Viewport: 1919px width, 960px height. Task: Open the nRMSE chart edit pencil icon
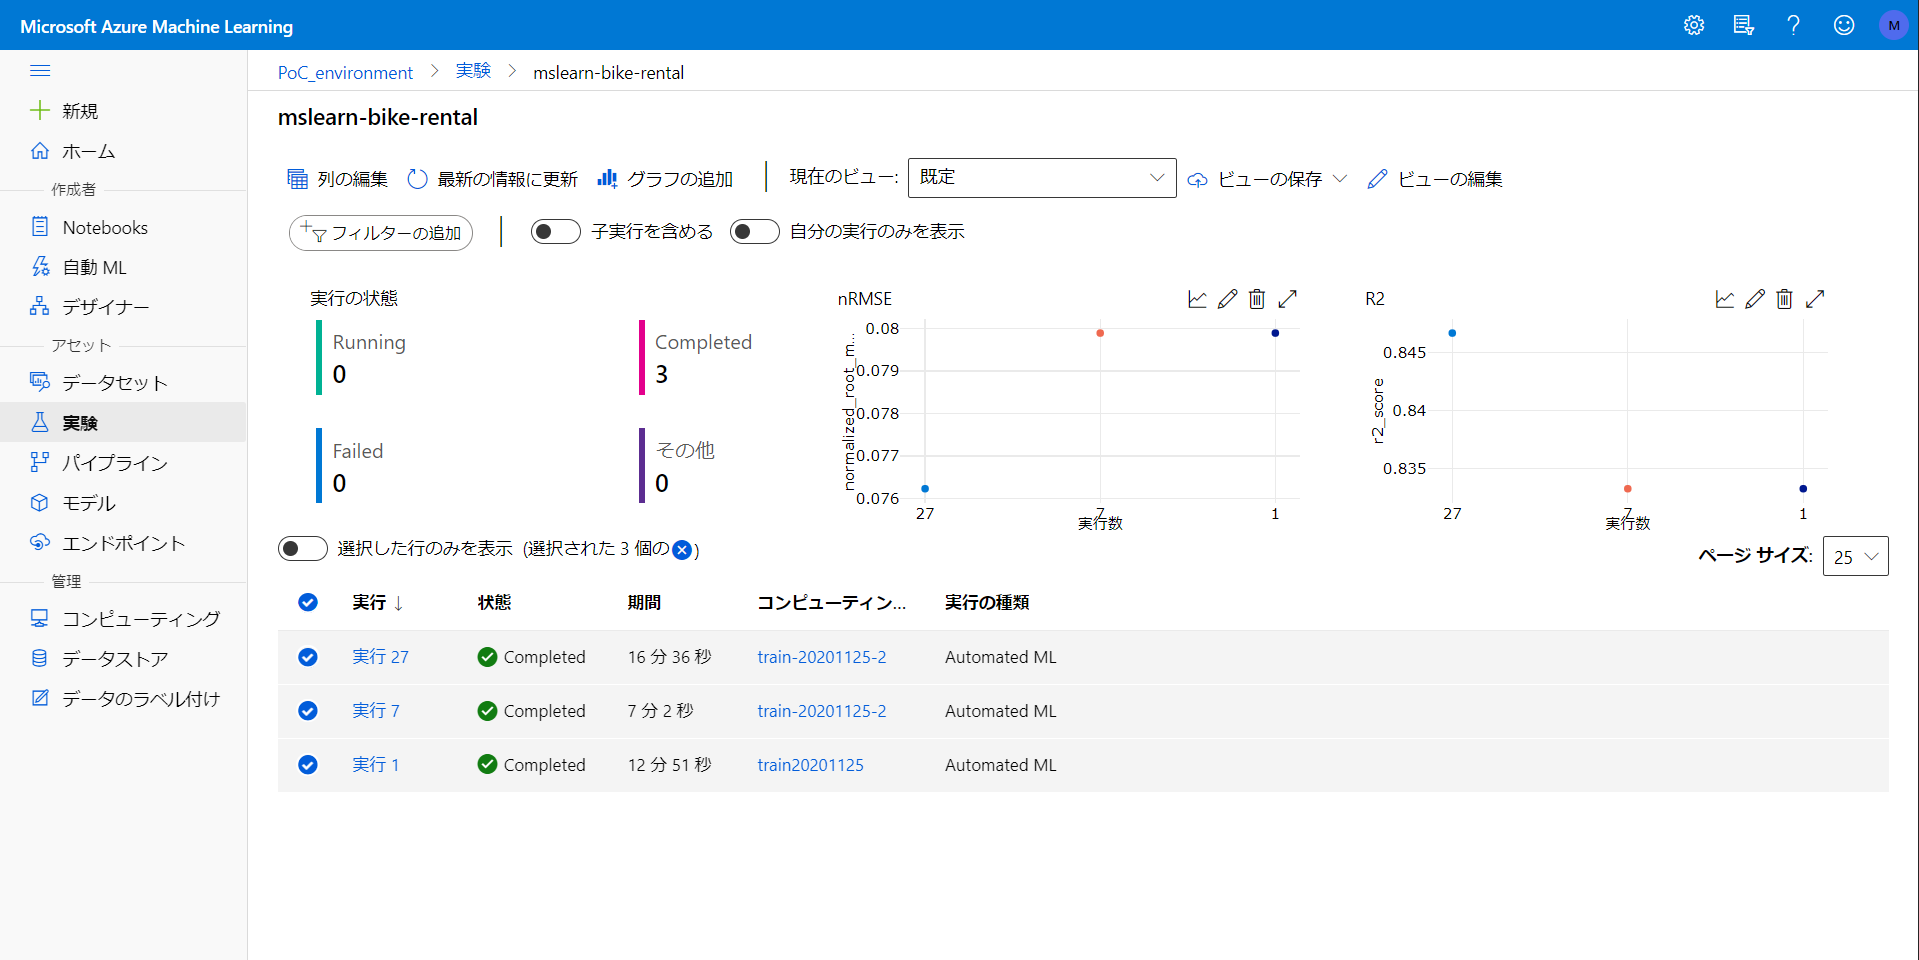[x=1227, y=298]
